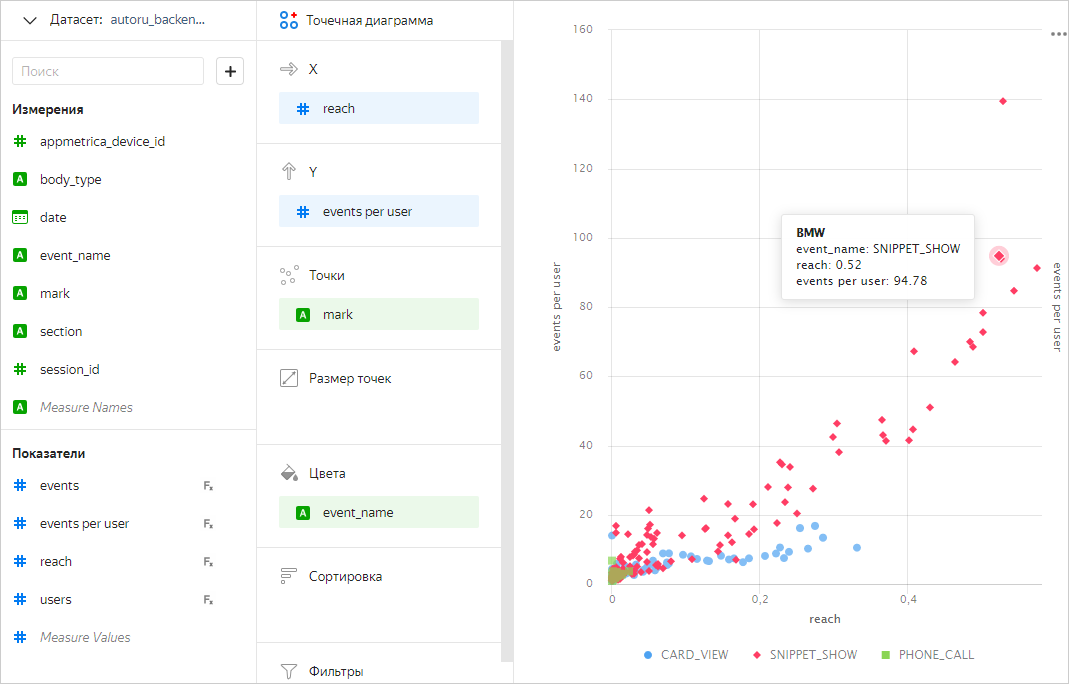
Task: Focus the field search input box
Action: pyautogui.click(x=108, y=71)
